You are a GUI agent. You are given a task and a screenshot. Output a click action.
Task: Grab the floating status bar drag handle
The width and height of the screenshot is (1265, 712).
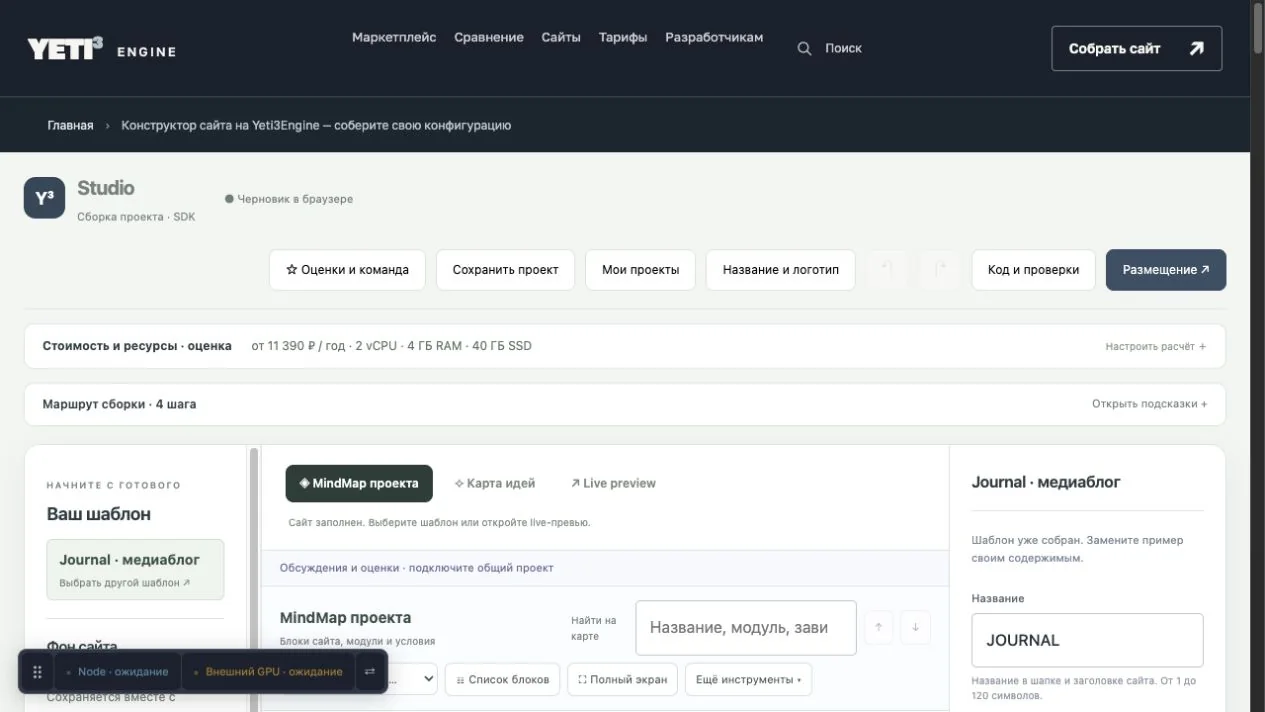(38, 672)
